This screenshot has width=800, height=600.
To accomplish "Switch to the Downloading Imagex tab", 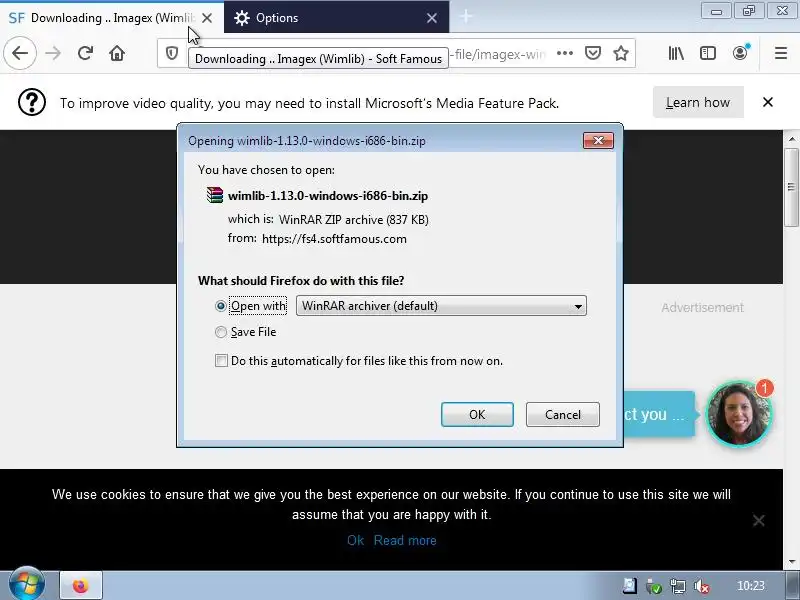I will (x=111, y=18).
